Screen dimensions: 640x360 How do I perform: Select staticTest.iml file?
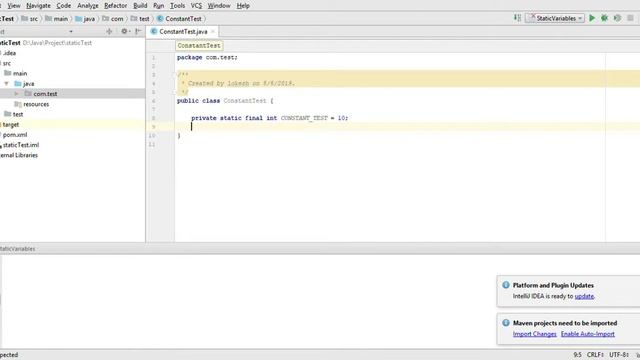[x=20, y=145]
